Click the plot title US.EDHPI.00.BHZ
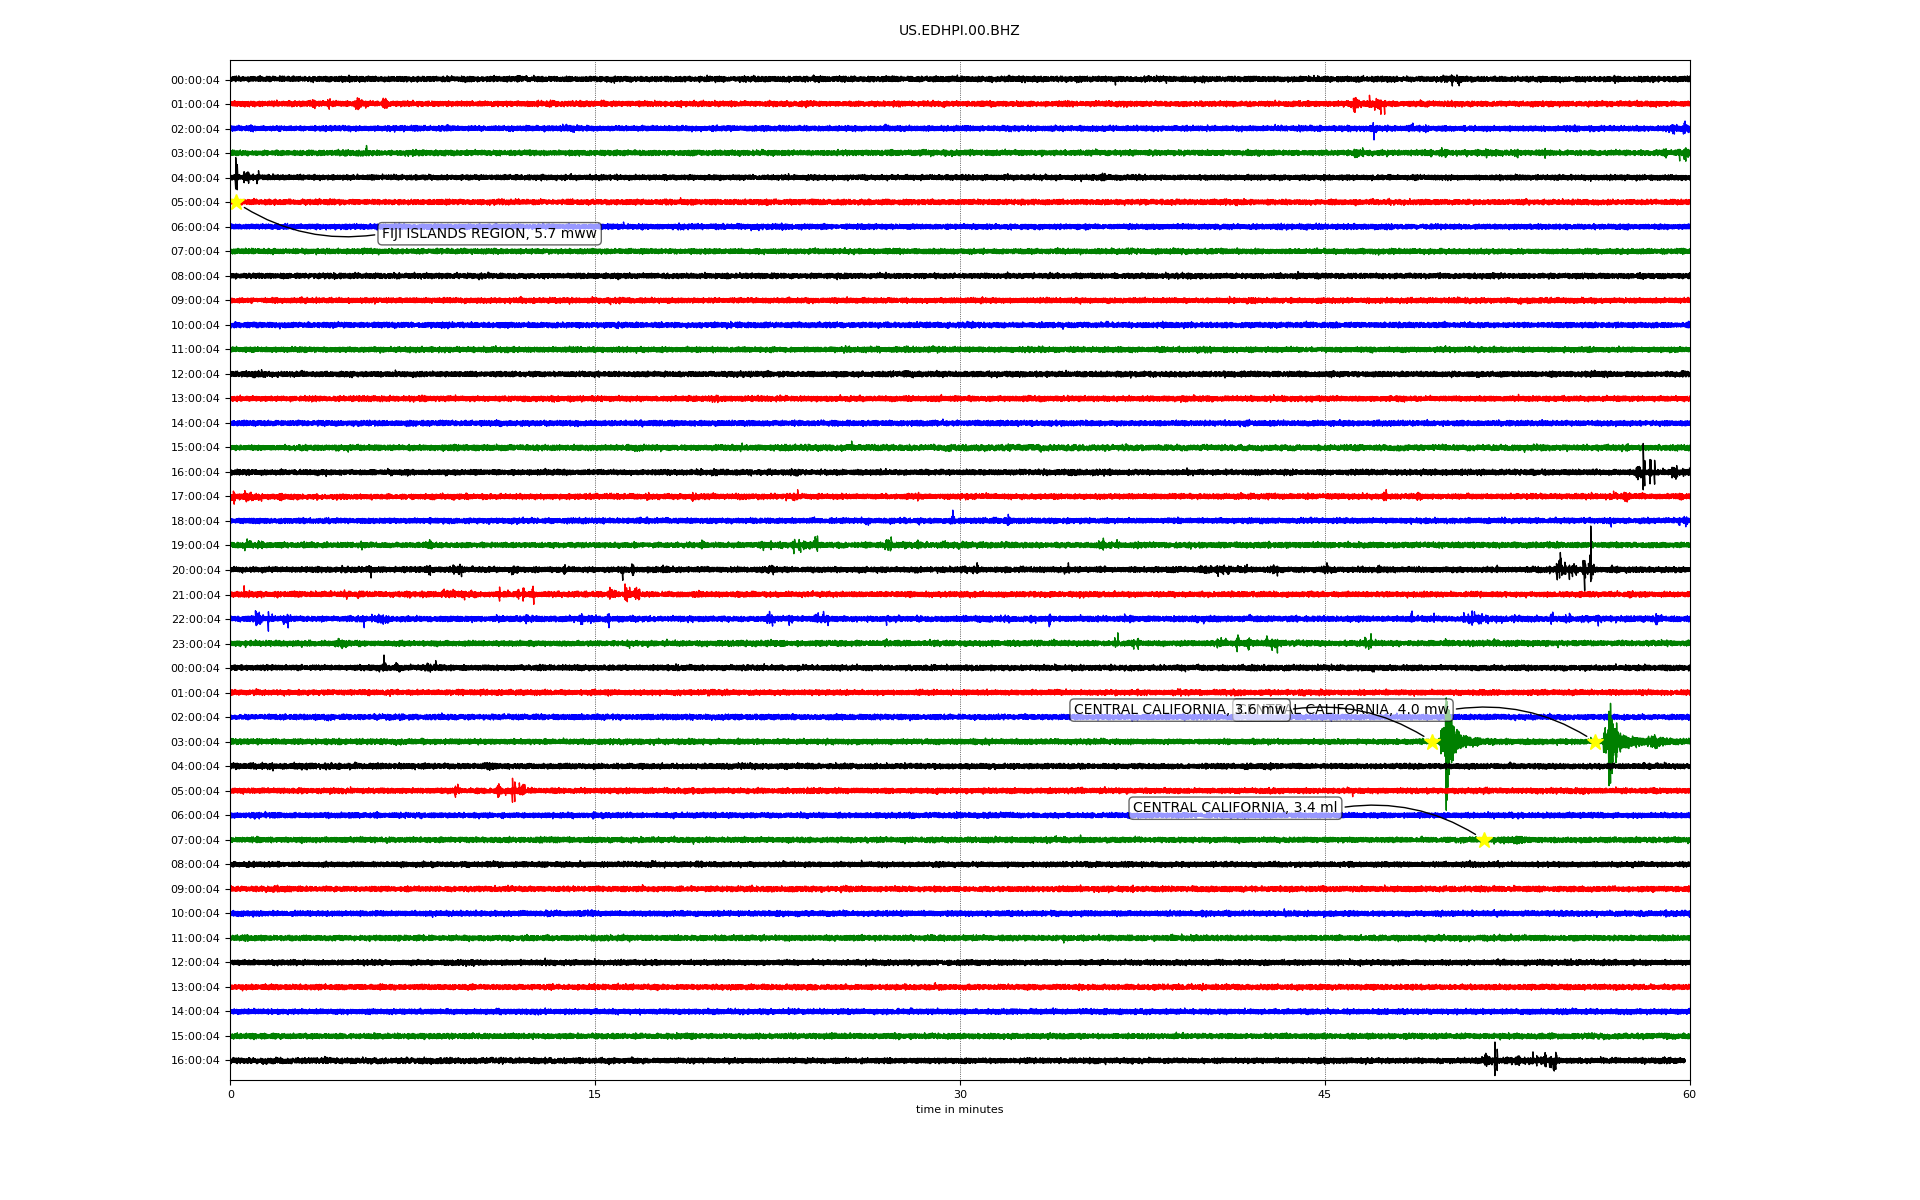1920x1200 pixels. click(958, 31)
